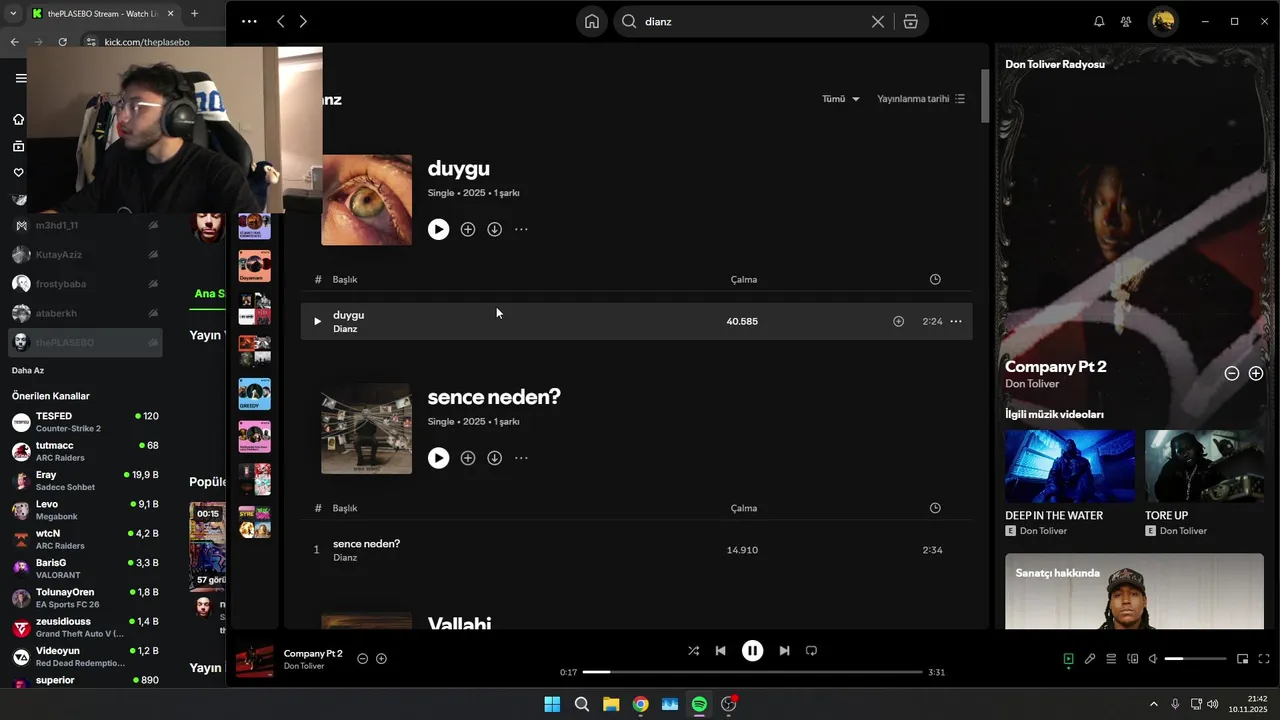Open the friend activity icon
The image size is (1280, 720).
coord(1126,21)
